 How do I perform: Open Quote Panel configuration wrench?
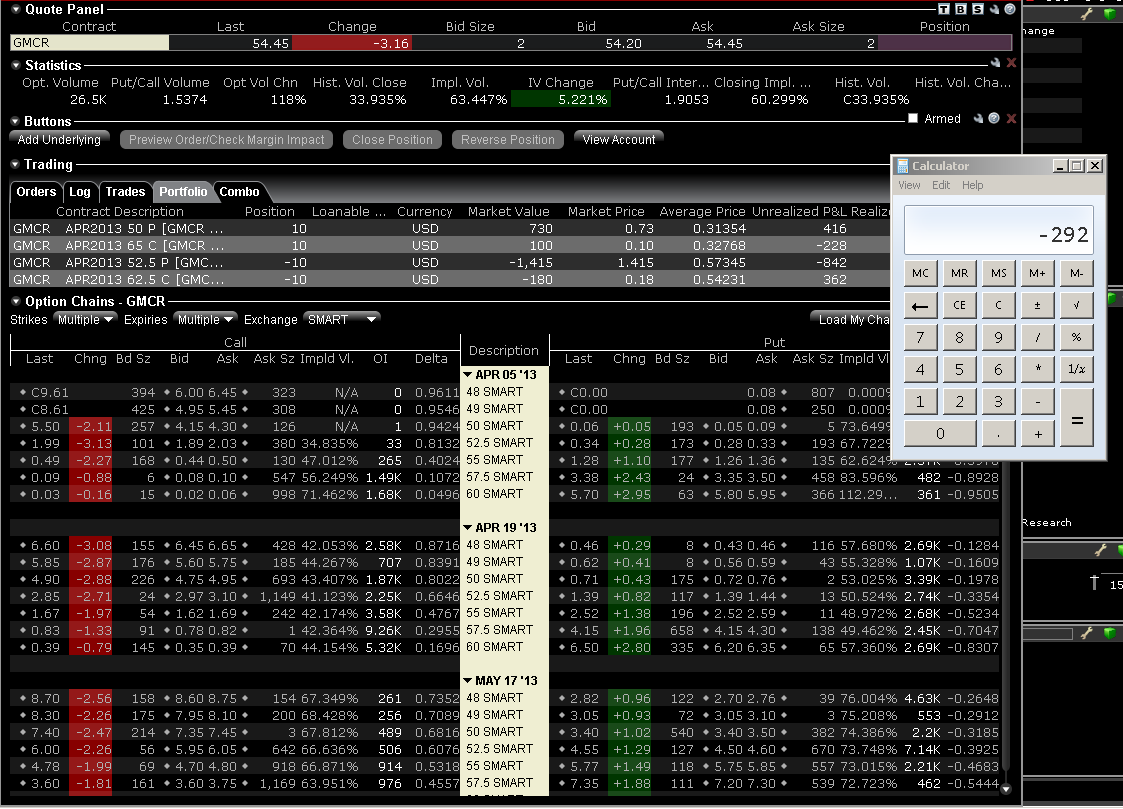(x=994, y=9)
